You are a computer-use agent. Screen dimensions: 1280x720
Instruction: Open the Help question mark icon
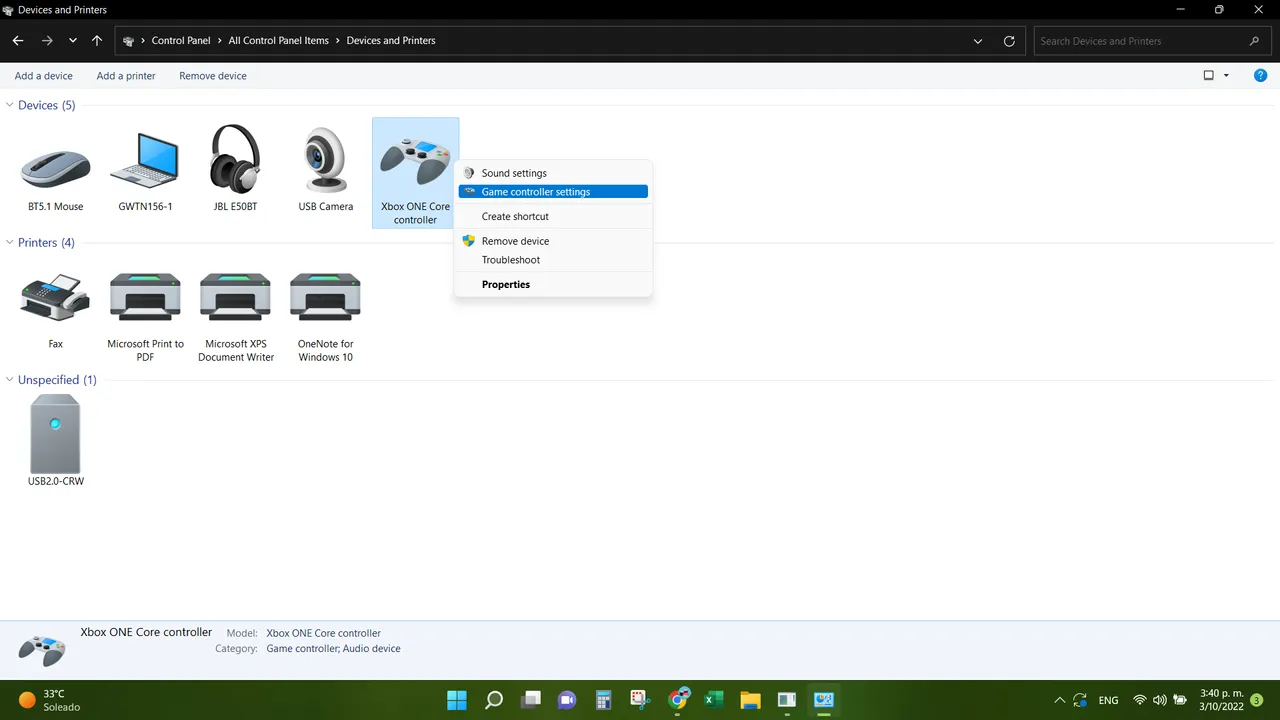[1260, 75]
